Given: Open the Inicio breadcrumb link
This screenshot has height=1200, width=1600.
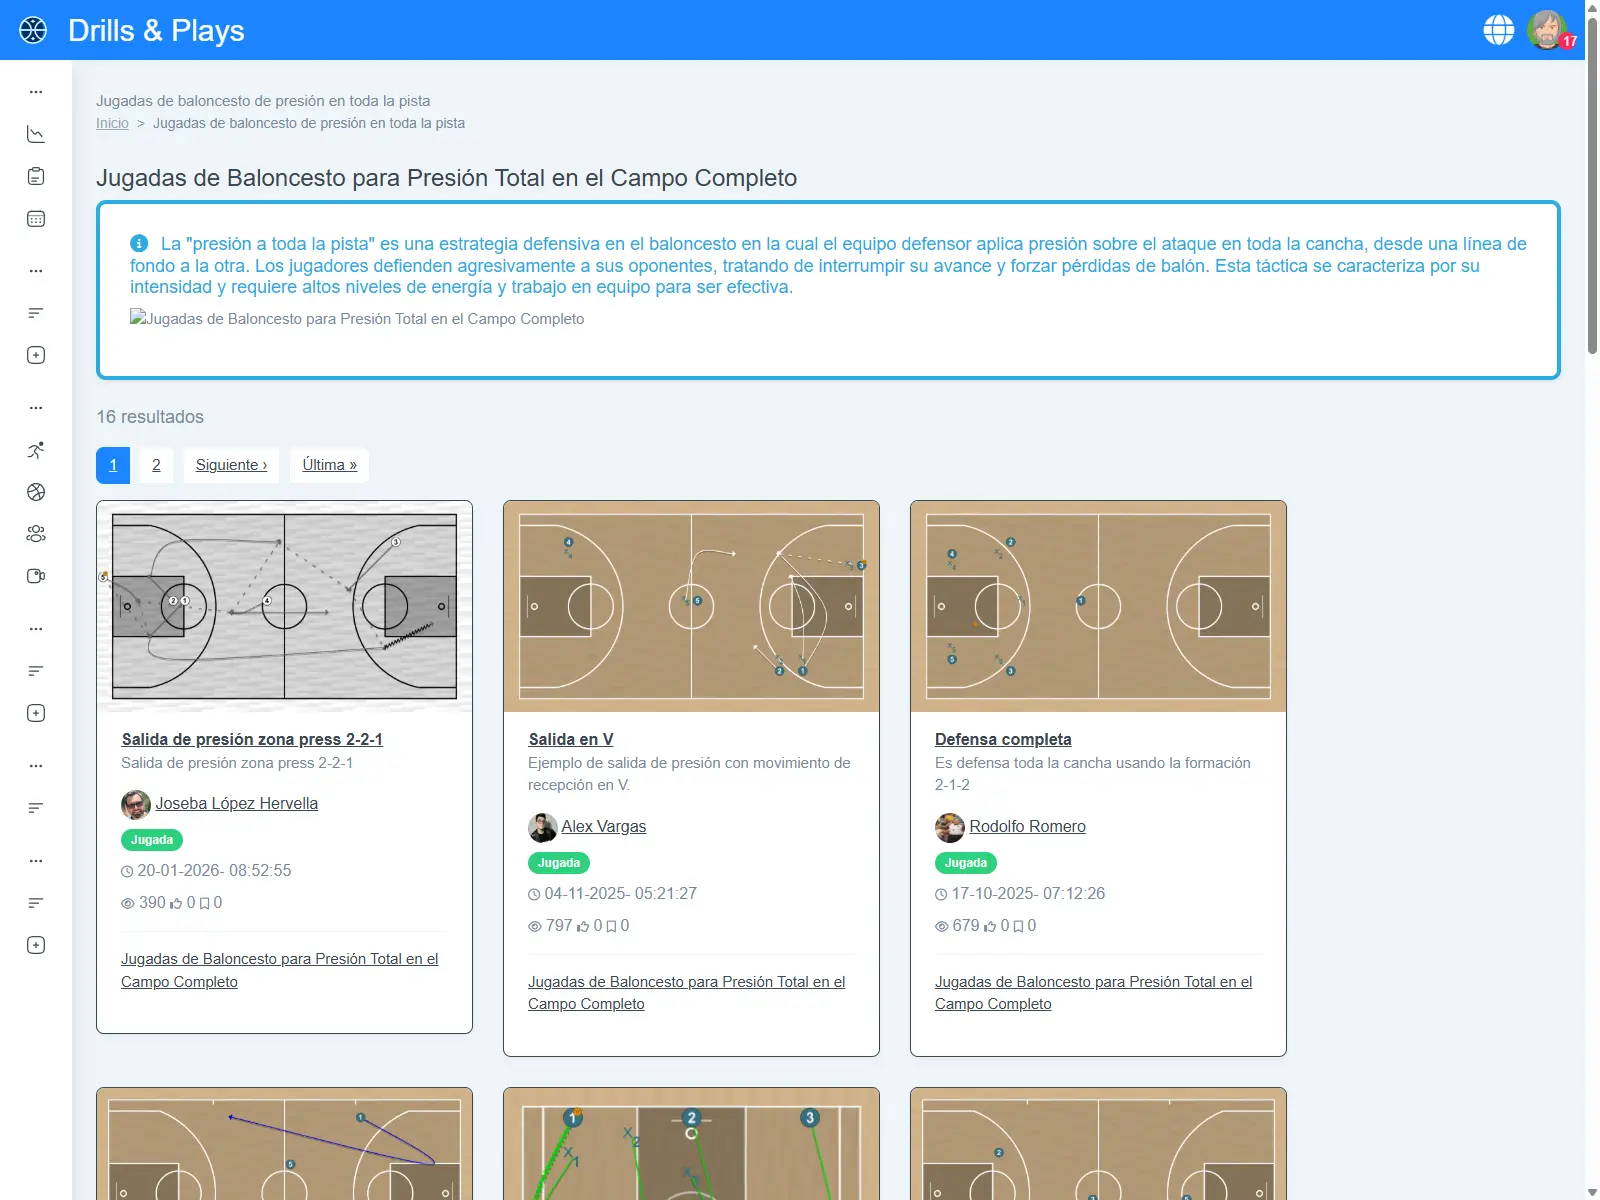Looking at the screenshot, I should pyautogui.click(x=112, y=123).
